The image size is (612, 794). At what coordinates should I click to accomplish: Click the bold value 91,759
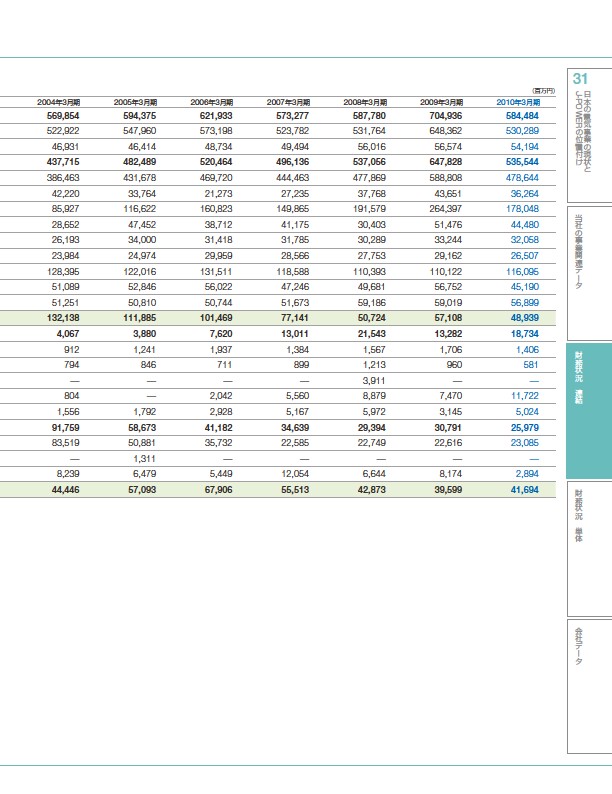click(65, 427)
